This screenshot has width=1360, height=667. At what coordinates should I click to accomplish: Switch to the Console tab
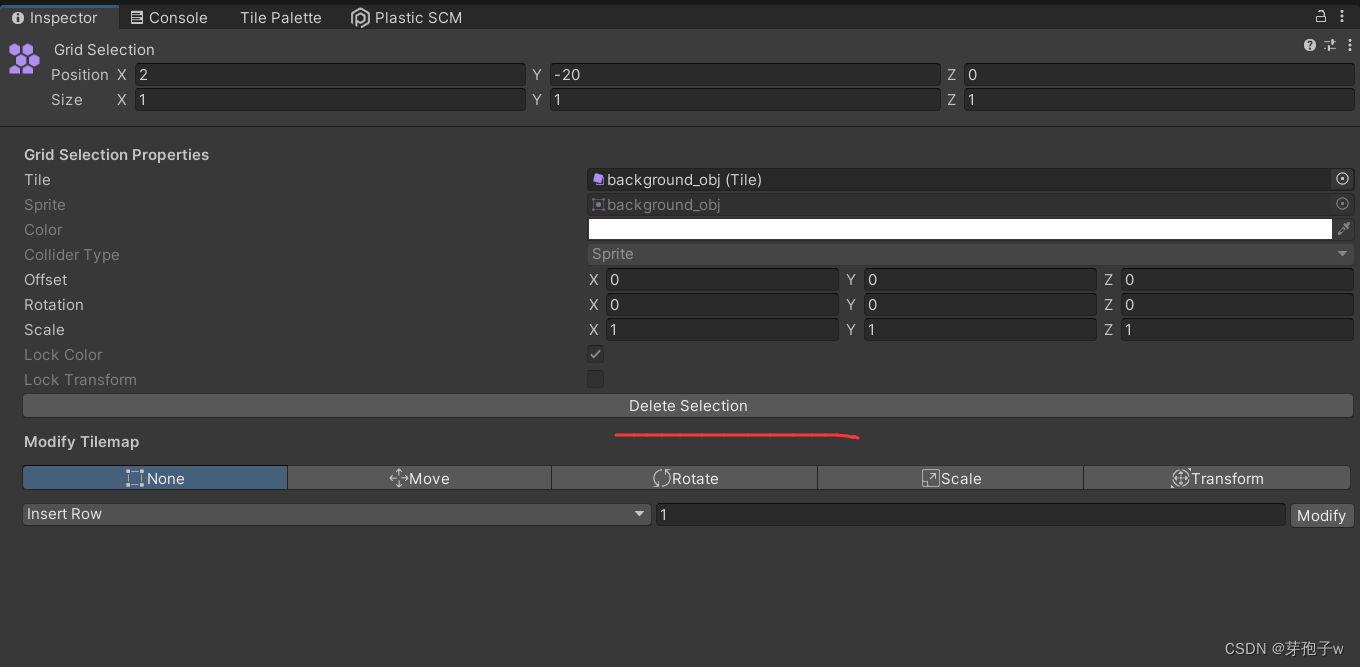(168, 17)
